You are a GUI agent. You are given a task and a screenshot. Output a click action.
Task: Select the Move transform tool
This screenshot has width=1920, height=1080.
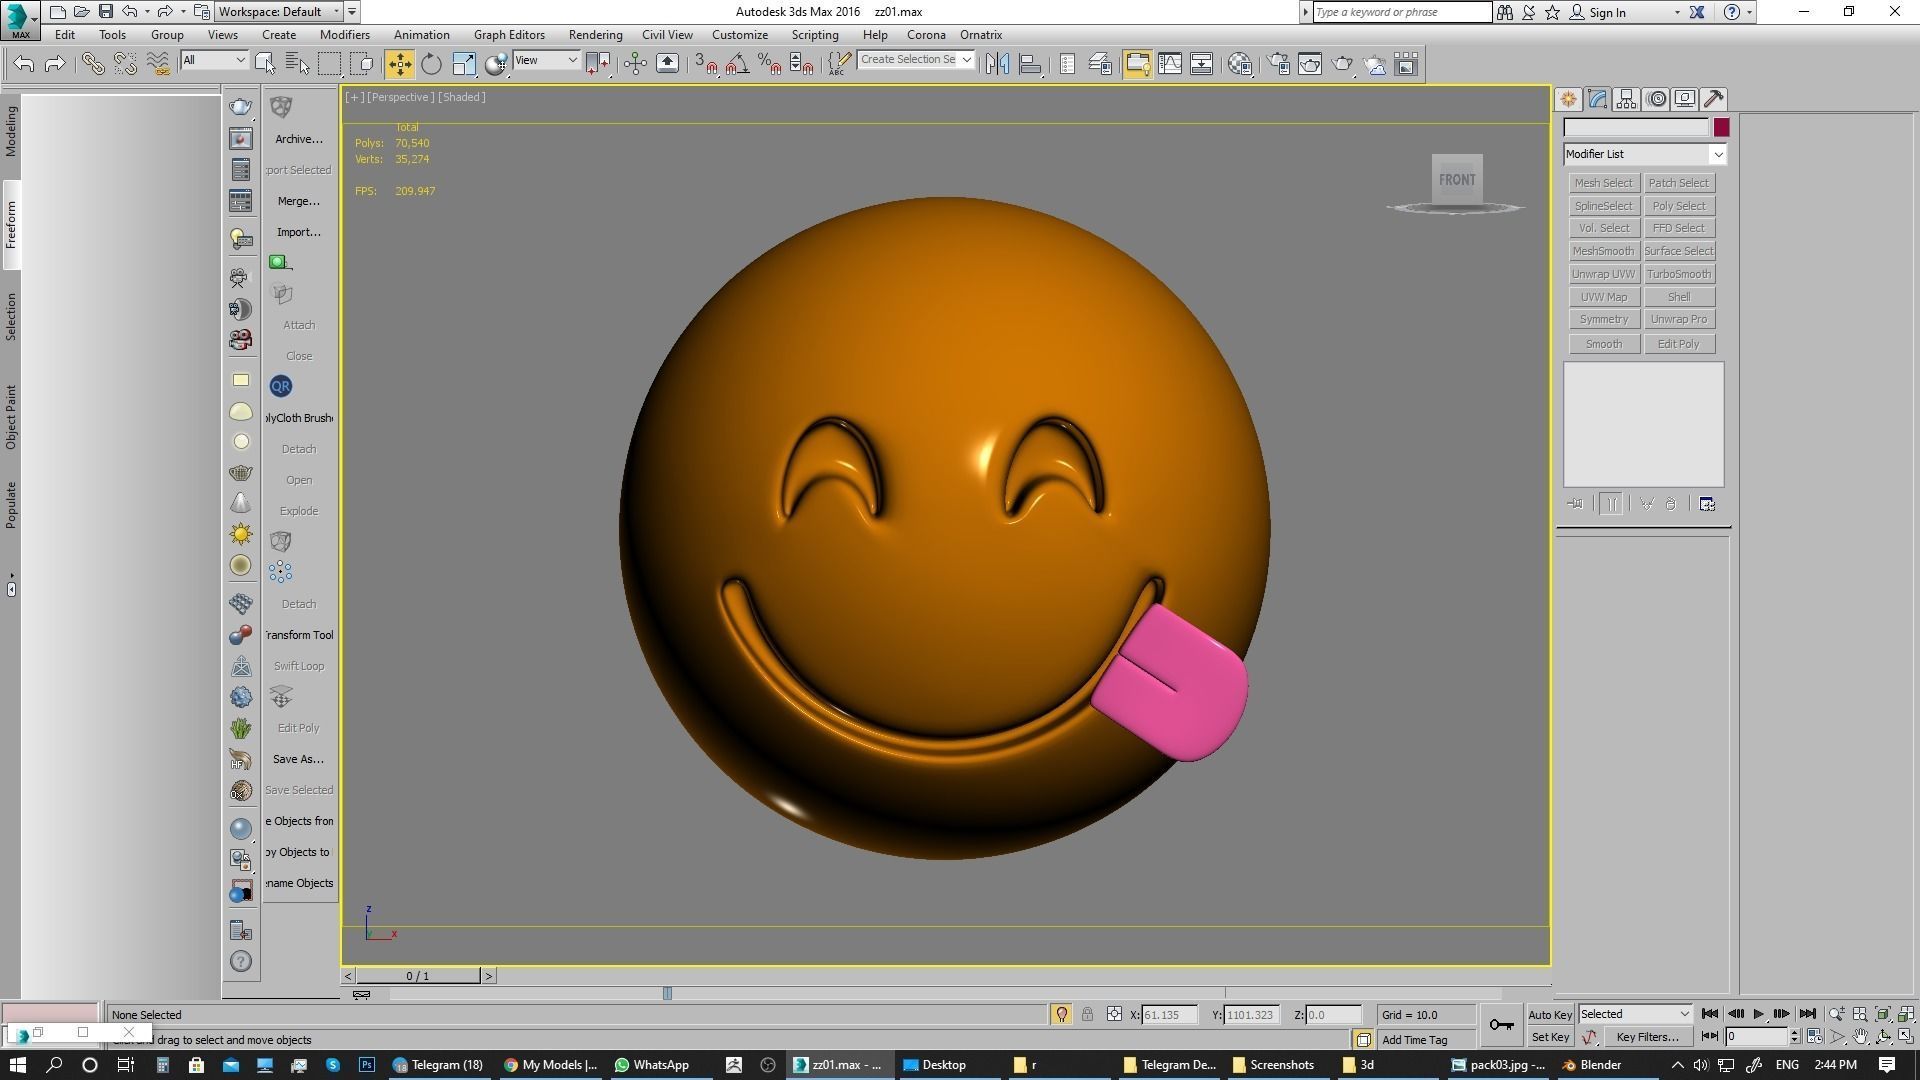399,64
